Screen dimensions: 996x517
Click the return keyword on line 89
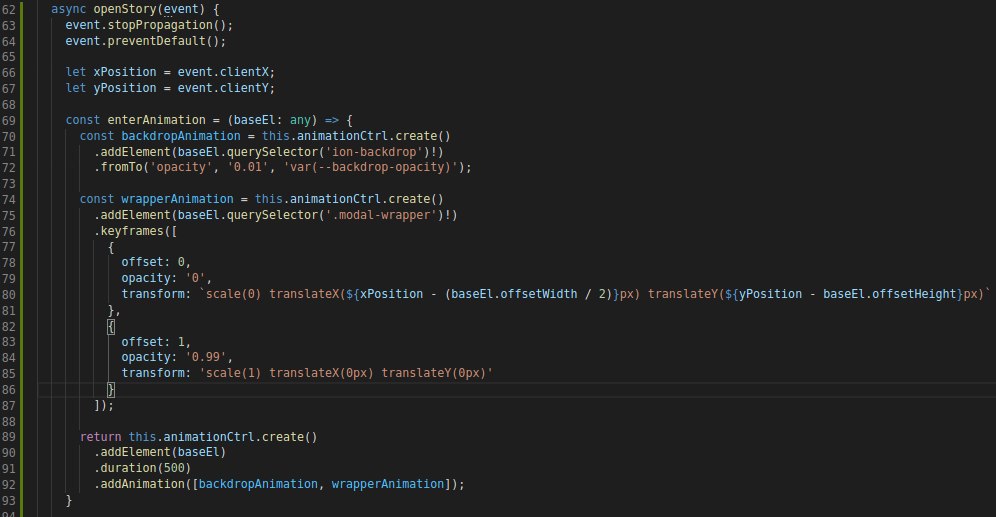click(100, 437)
